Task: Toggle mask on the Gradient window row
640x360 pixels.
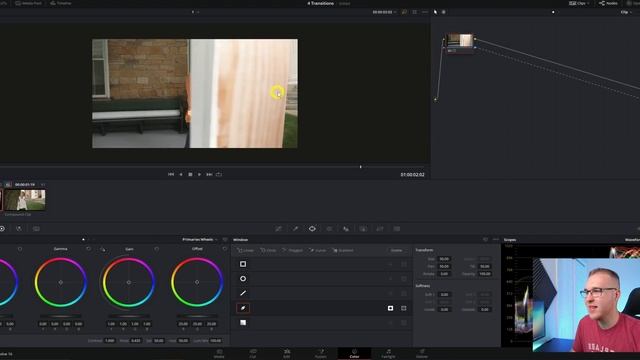Action: click(404, 322)
